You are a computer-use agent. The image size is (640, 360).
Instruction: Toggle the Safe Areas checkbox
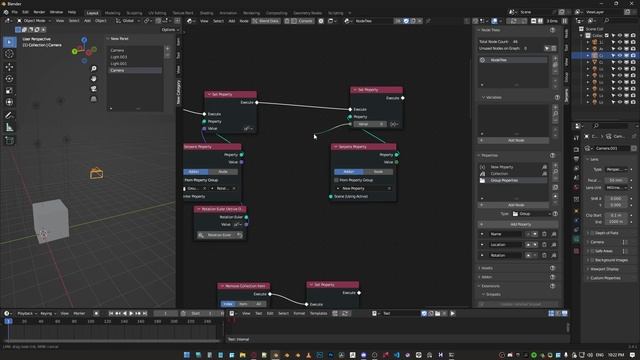coord(592,251)
